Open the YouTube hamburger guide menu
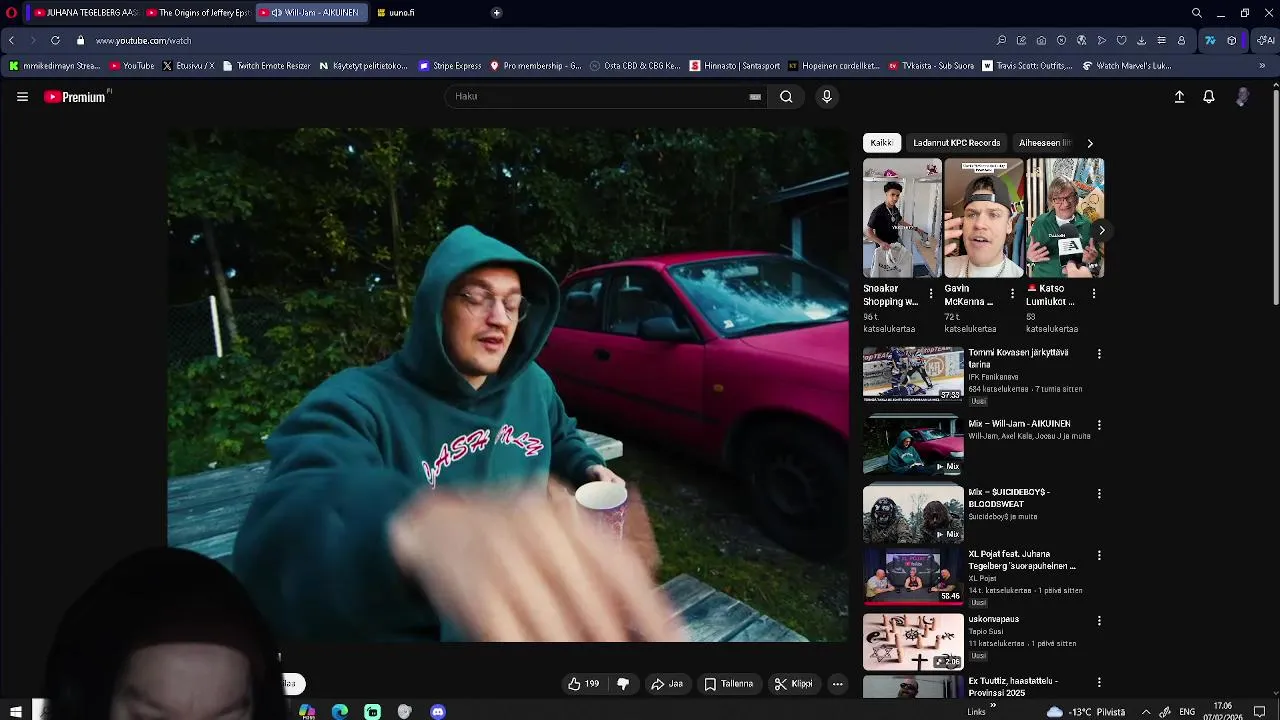Screen dimensions: 1280x720 tap(22, 97)
